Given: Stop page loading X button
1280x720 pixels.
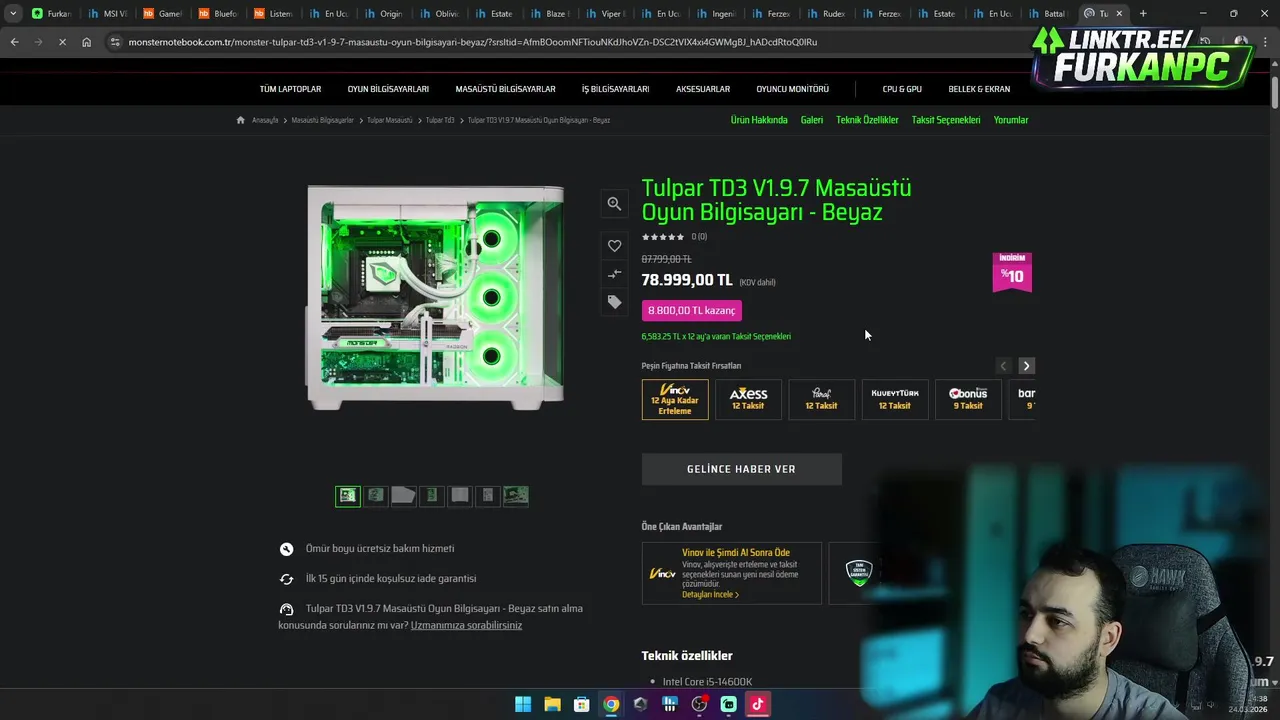Looking at the screenshot, I should coord(62,42).
